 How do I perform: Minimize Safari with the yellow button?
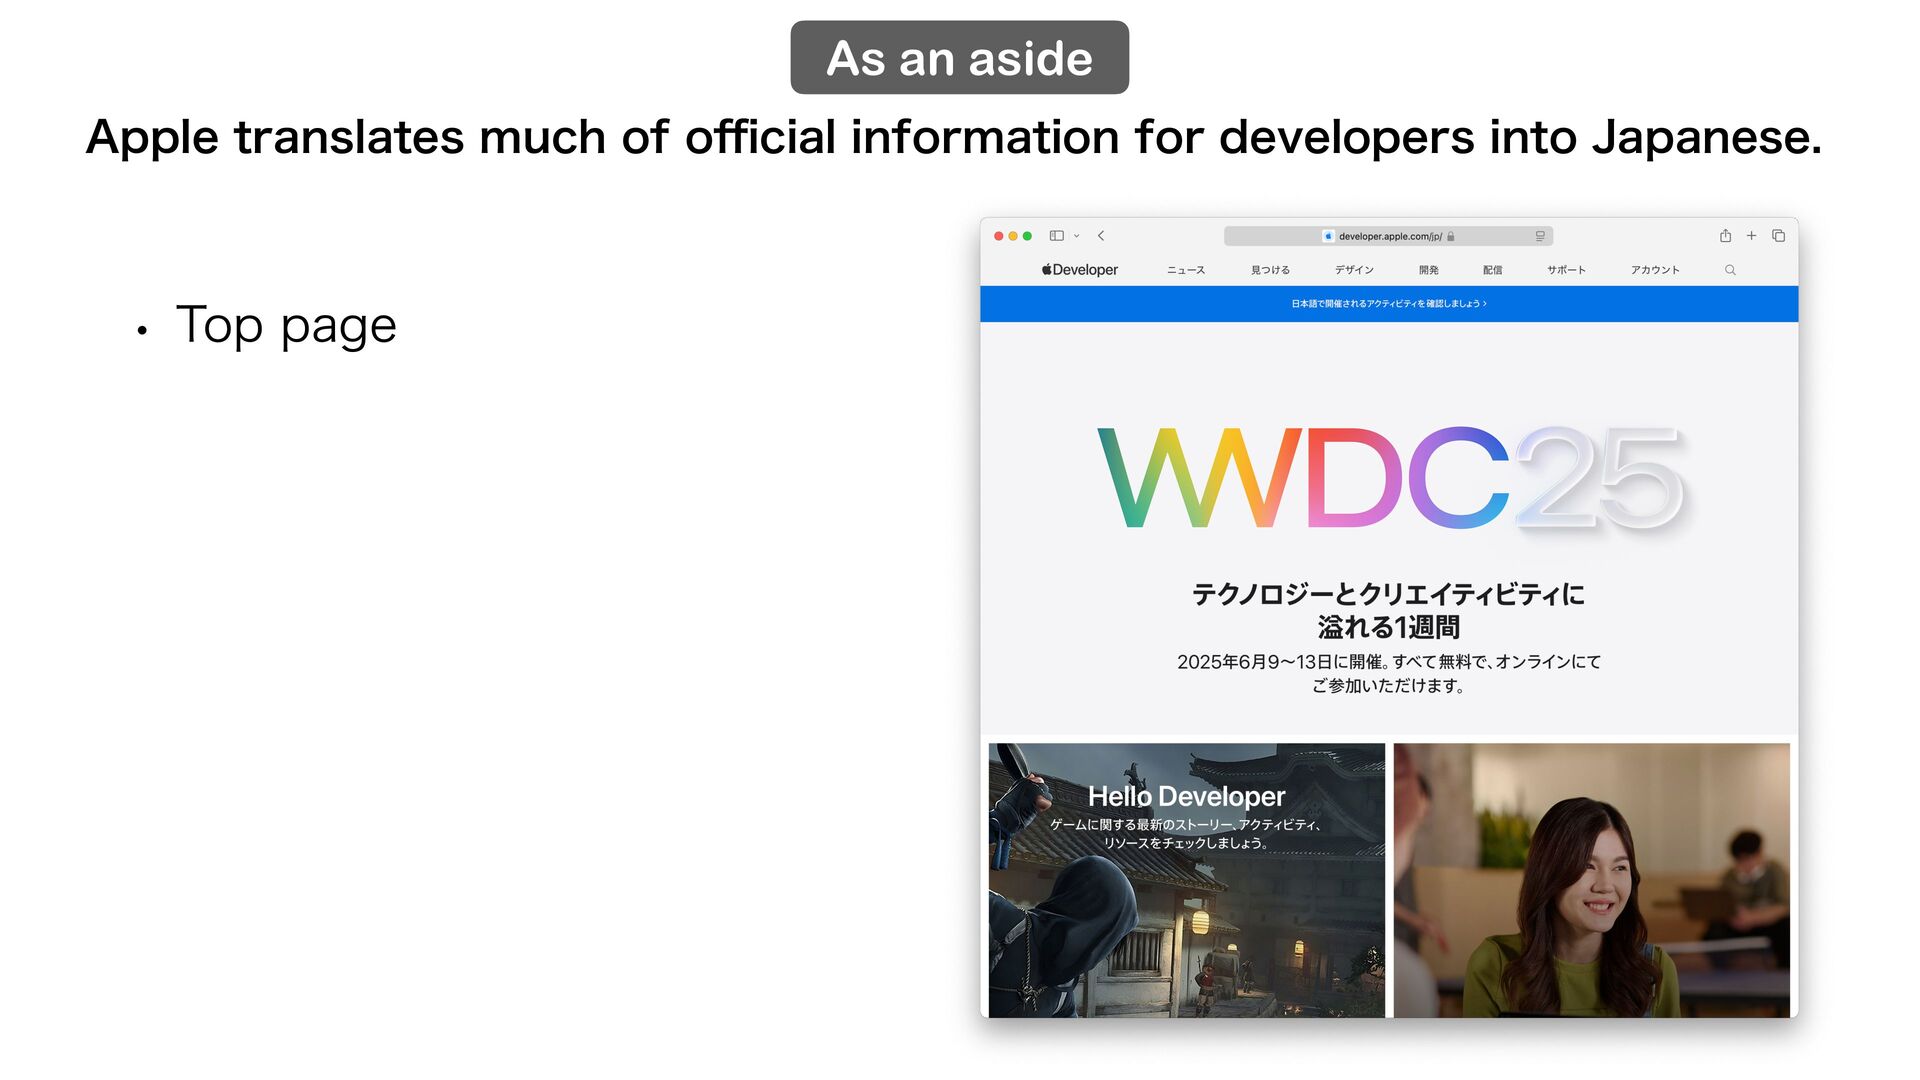pos(1013,236)
